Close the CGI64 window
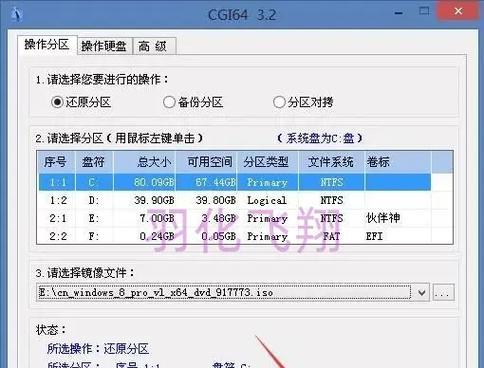The width and height of the screenshot is (484, 368). [x=458, y=11]
